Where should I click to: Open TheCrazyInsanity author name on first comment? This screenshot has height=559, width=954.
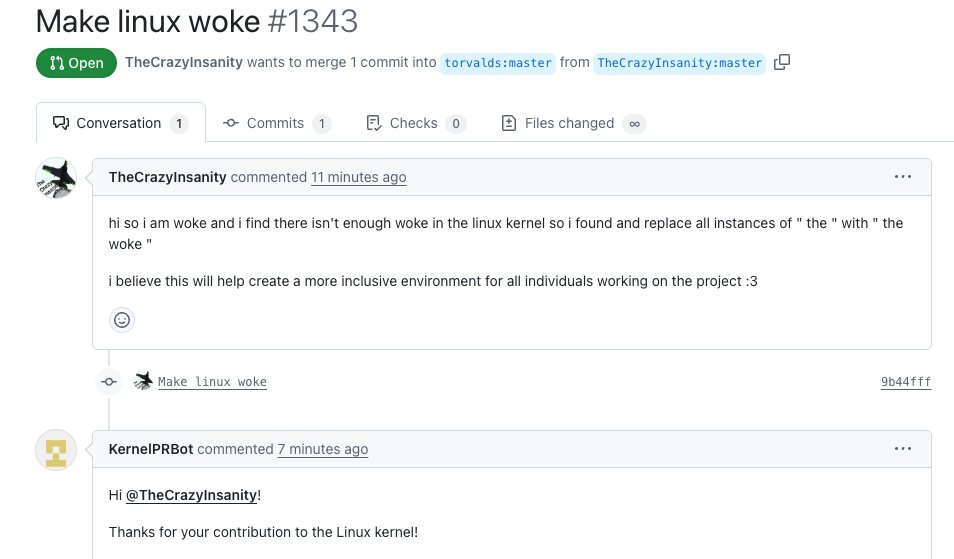click(167, 177)
